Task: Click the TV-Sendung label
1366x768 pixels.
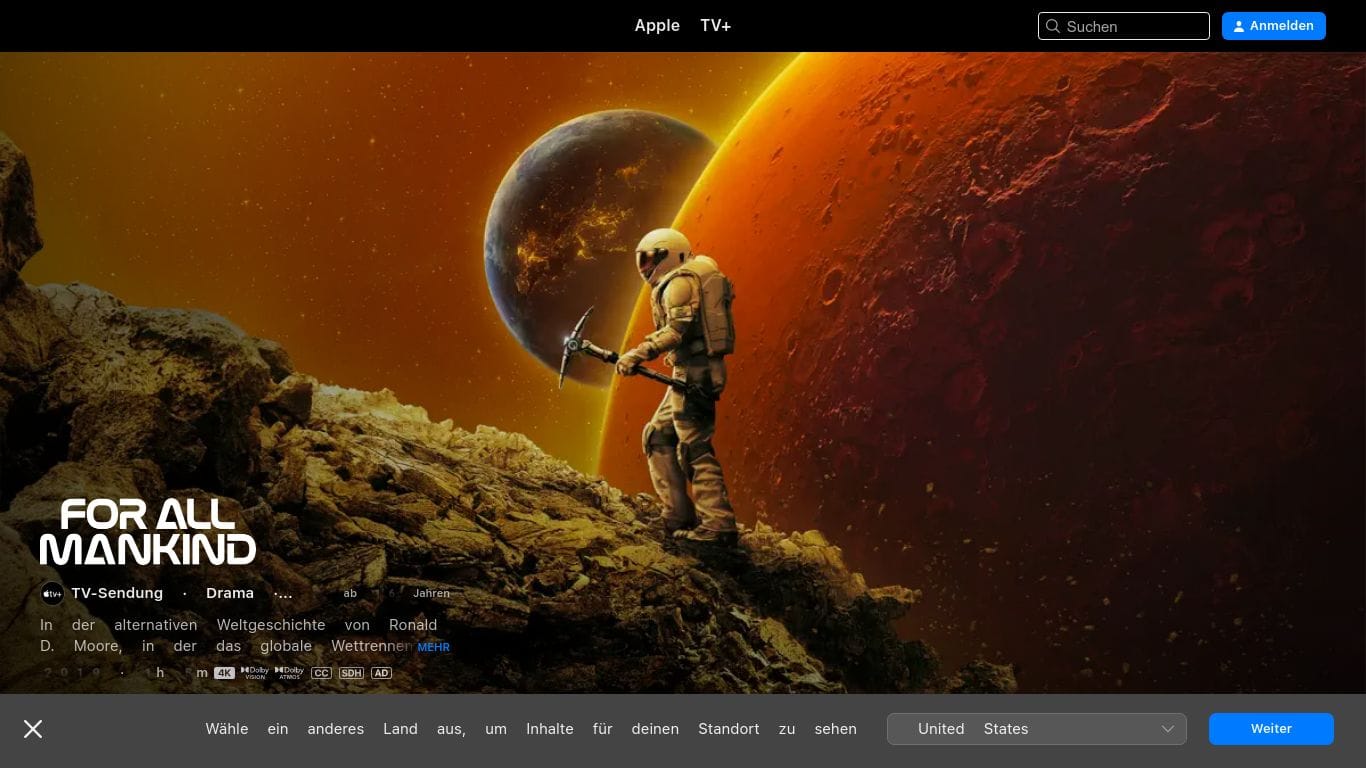Action: 117,593
